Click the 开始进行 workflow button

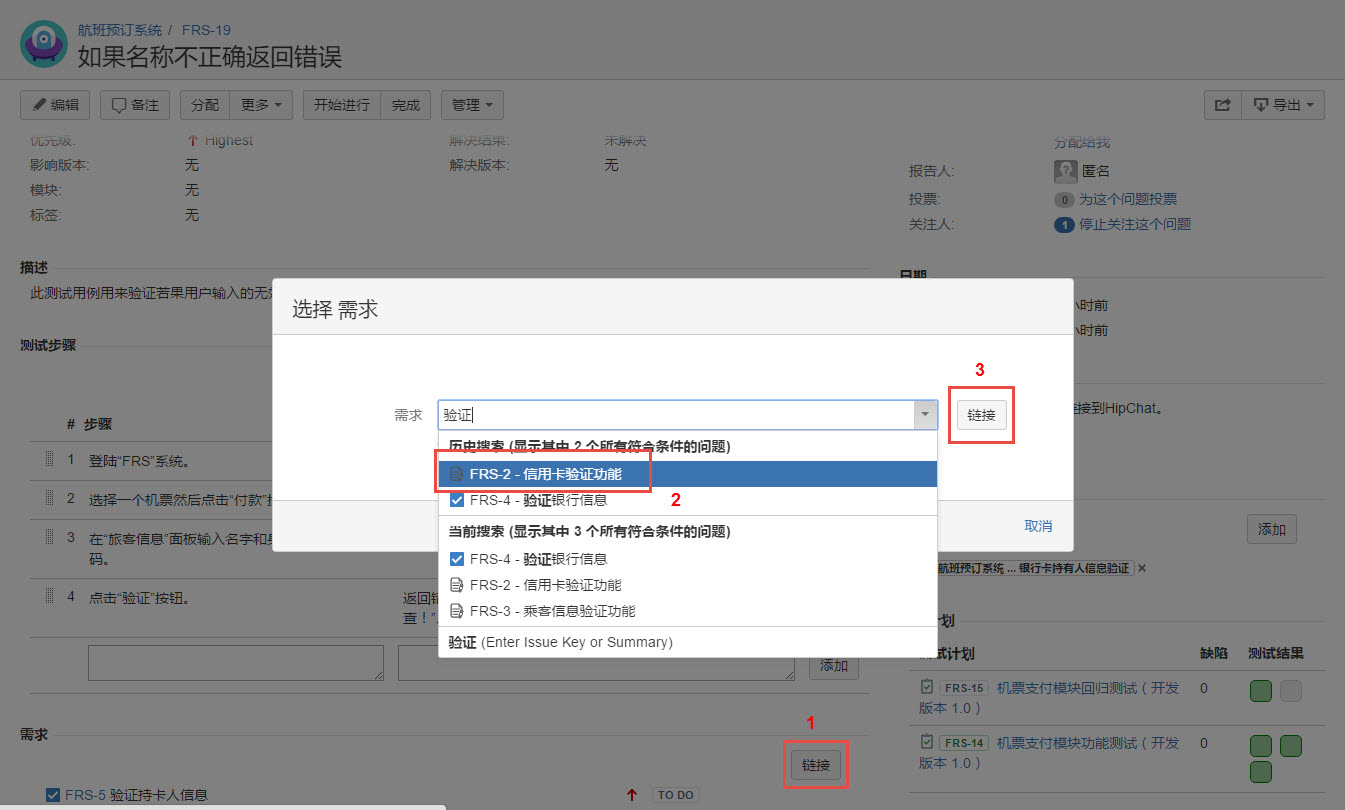click(x=342, y=105)
